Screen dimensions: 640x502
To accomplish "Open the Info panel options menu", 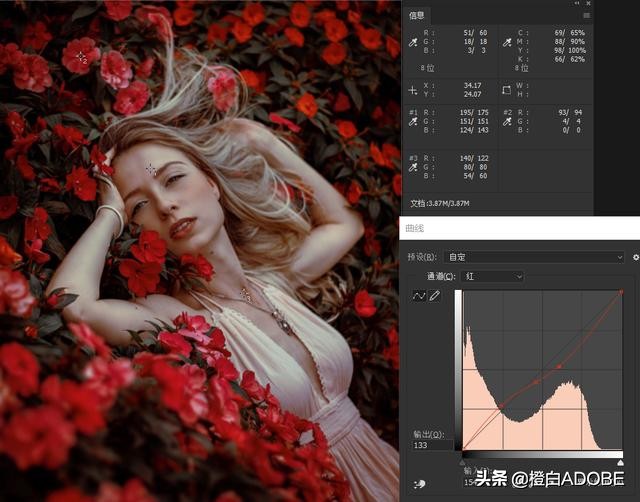I will point(587,16).
